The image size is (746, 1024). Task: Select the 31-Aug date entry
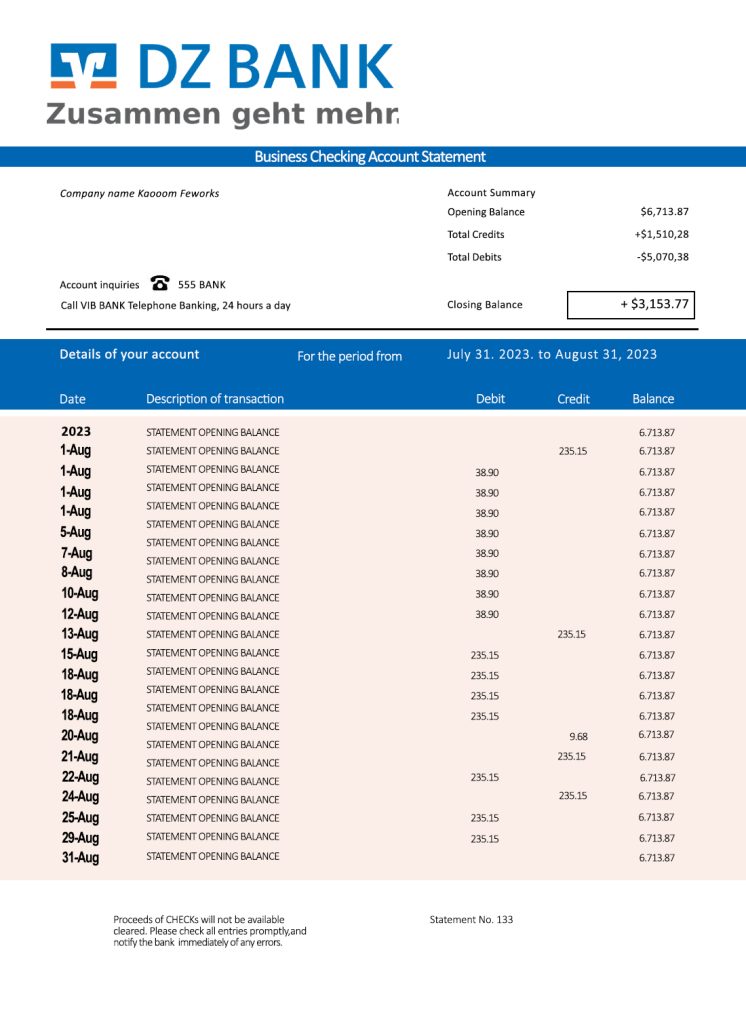tap(80, 858)
